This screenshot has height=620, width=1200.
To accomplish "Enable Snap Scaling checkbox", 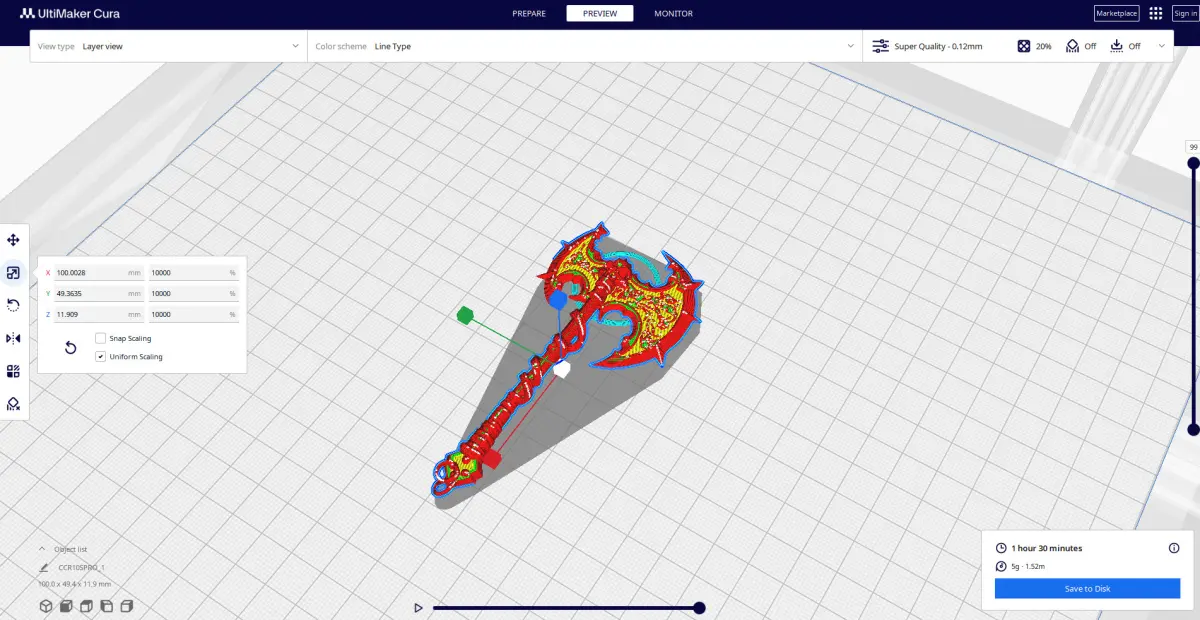I will (x=100, y=338).
